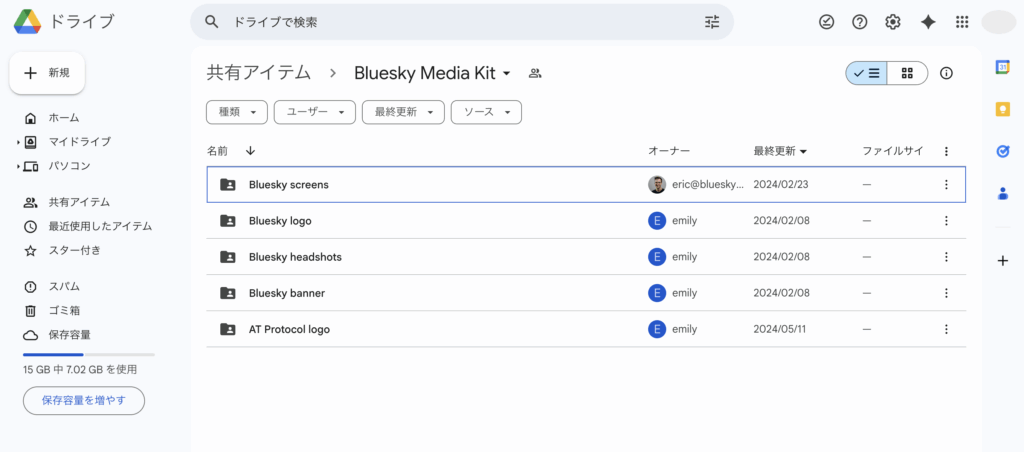
Task: Open more actions for Bluesky headshots
Action: click(x=946, y=257)
